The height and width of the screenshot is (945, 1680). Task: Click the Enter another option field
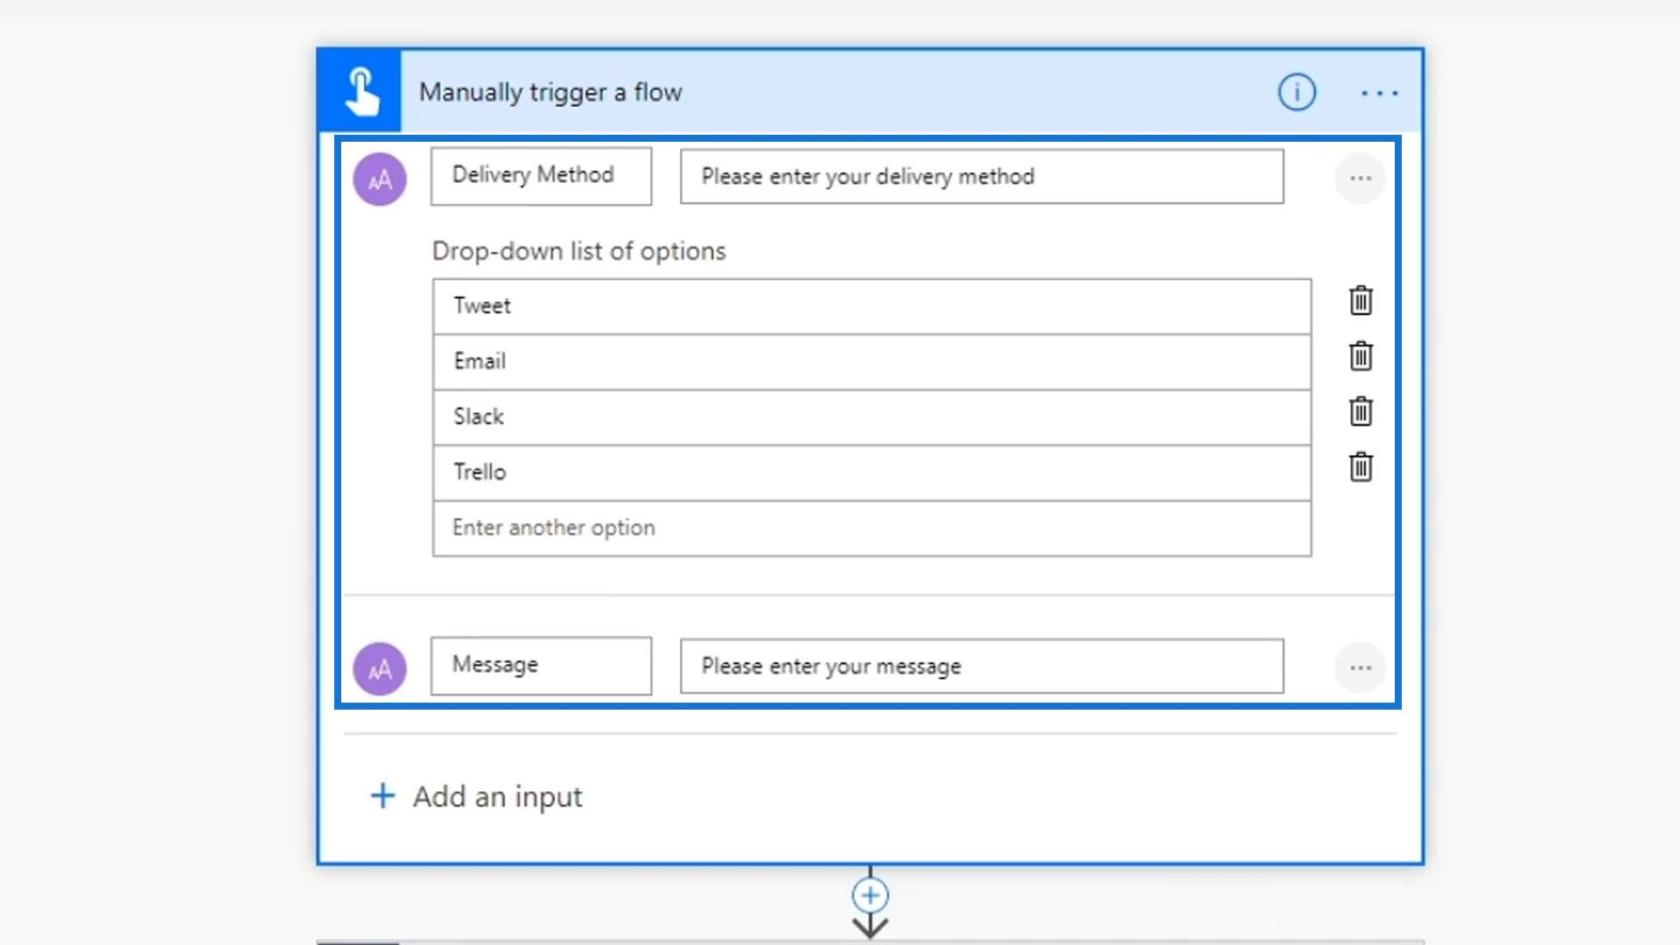[x=872, y=528]
